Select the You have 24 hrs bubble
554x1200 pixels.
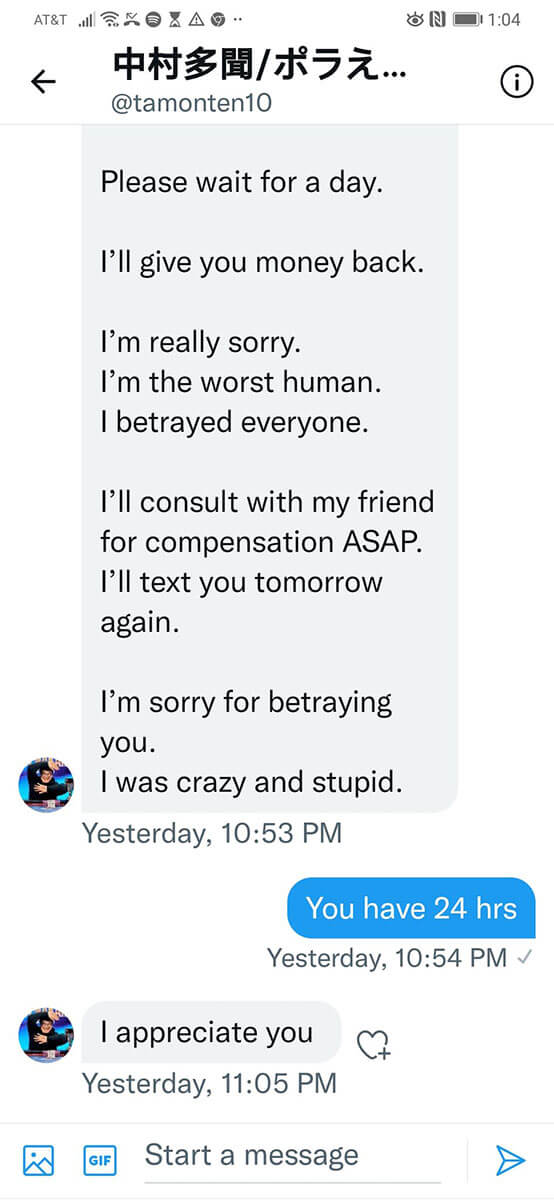pos(411,908)
